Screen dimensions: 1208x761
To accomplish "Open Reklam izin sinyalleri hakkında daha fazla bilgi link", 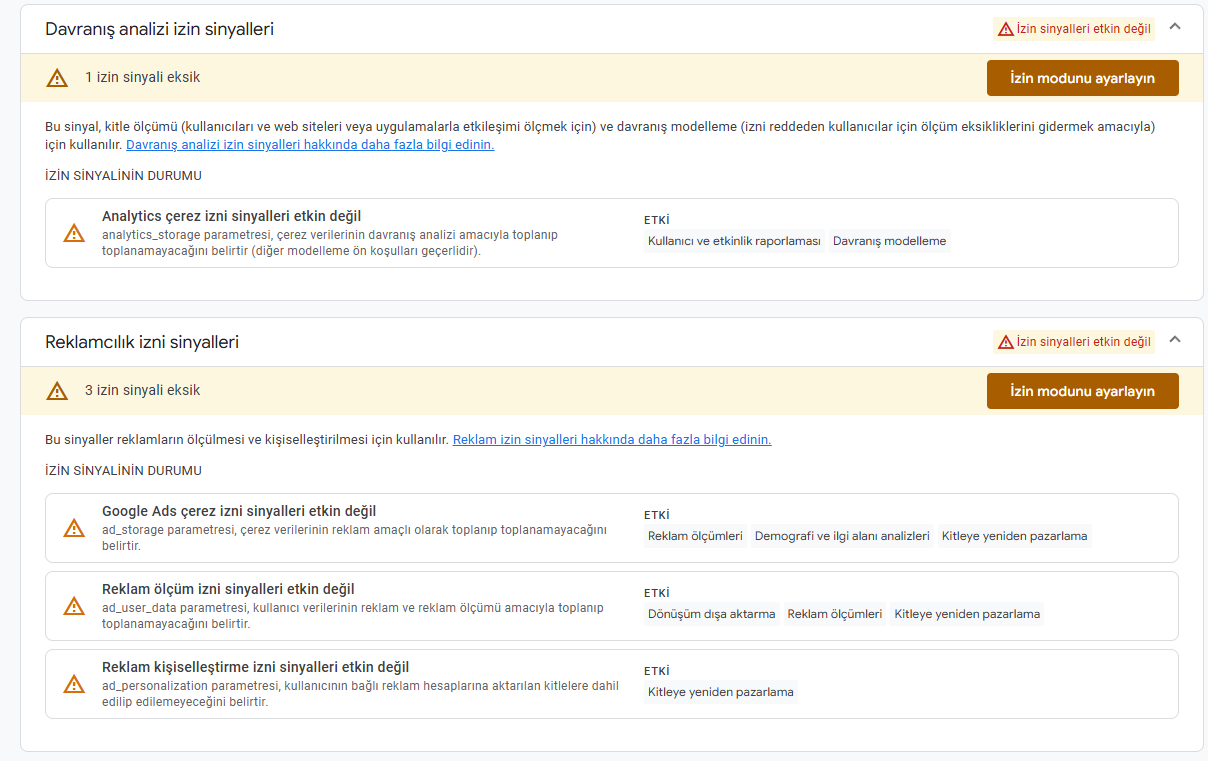I will coord(612,440).
